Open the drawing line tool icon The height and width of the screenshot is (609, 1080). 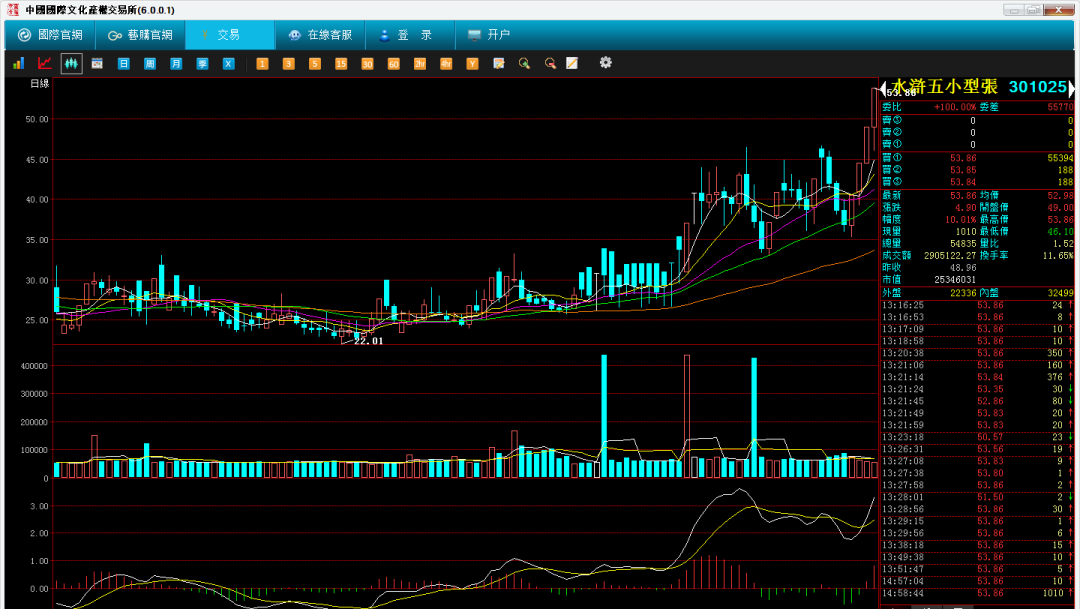point(572,63)
